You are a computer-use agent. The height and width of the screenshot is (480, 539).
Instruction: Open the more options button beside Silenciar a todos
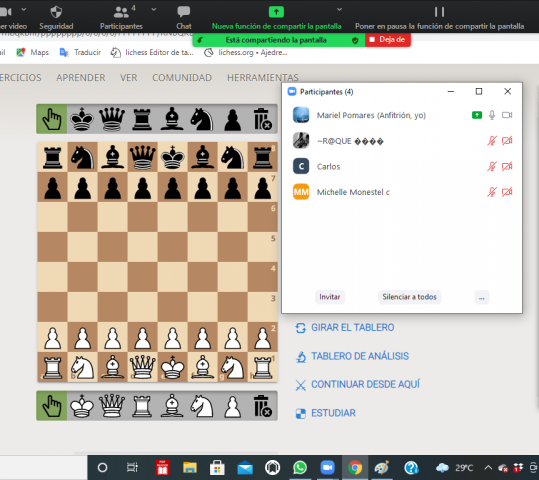[482, 297]
